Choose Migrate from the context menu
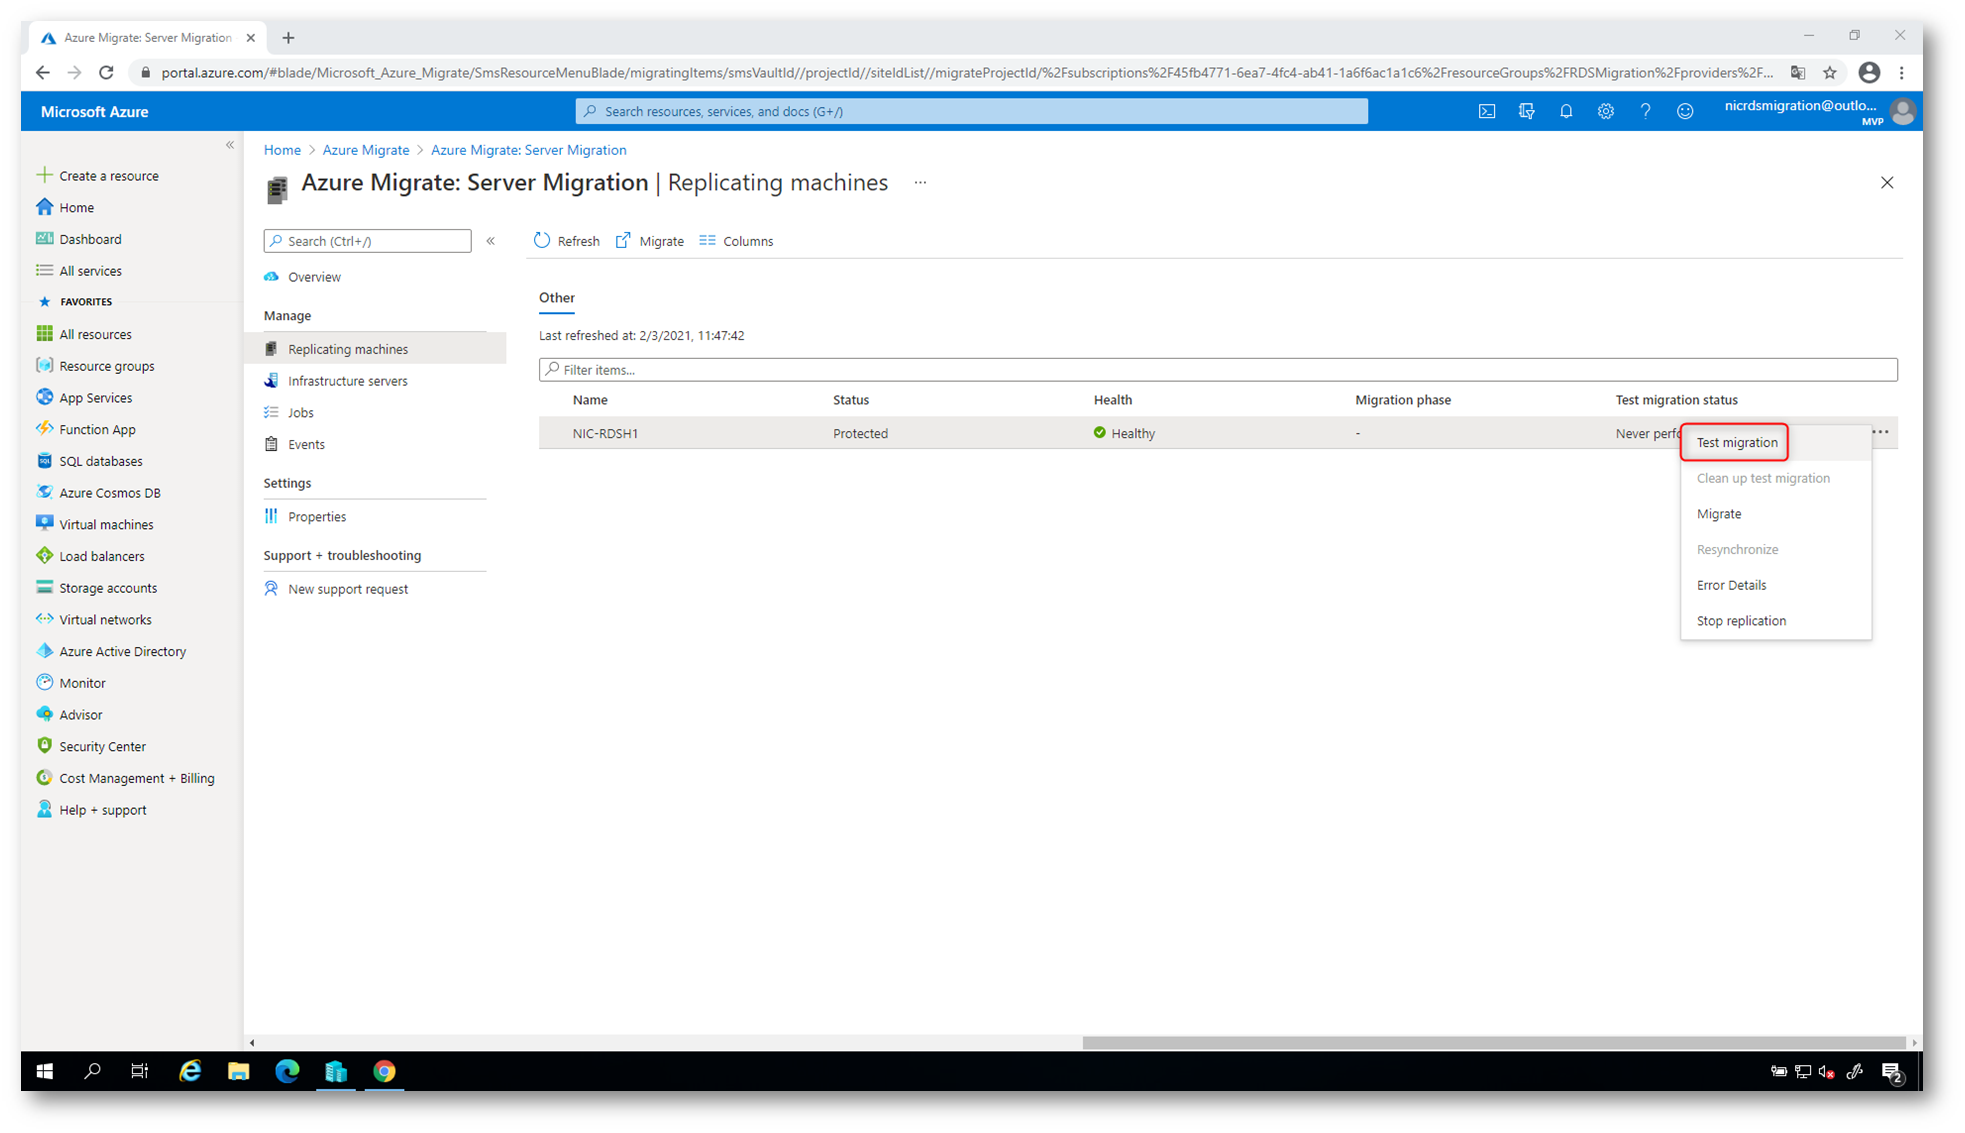1965x1133 pixels. (1719, 514)
